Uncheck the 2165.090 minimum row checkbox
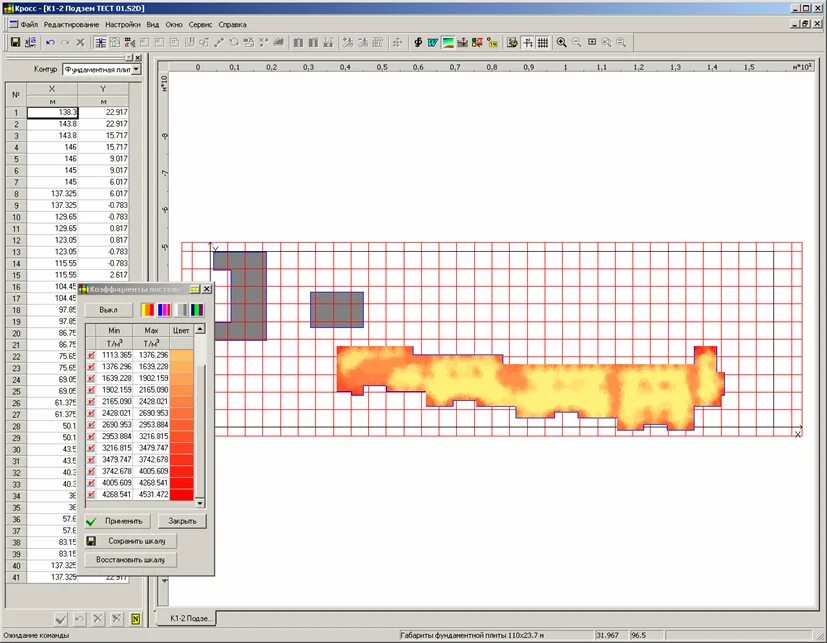Screen dimensions: 827x643 coord(91,401)
